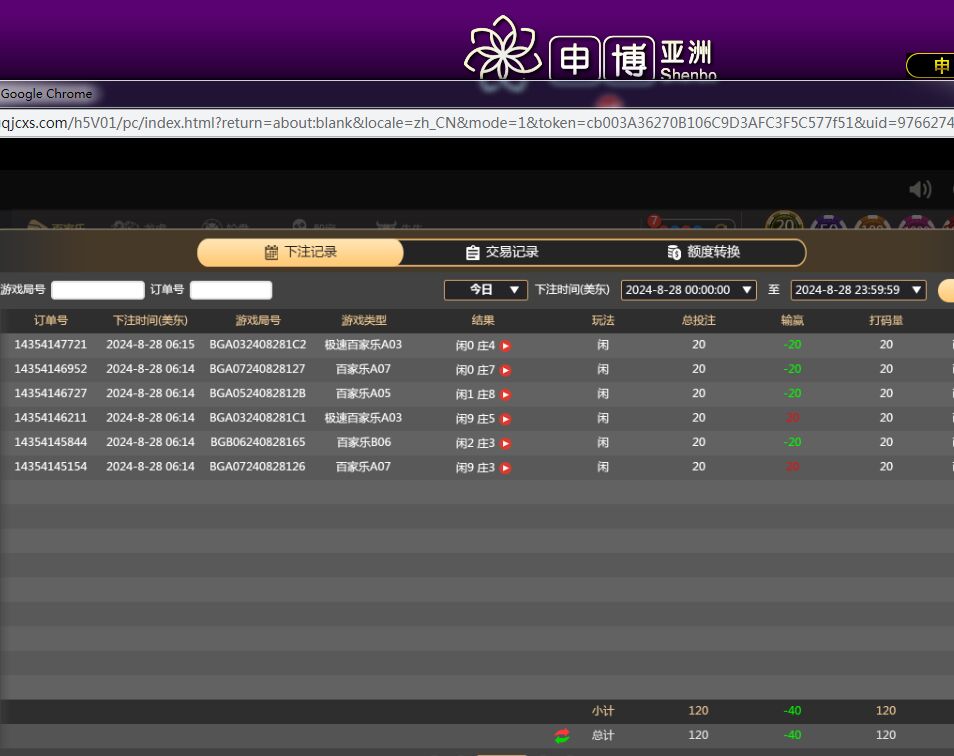Click the 游戏局号 input field

[x=97, y=290]
